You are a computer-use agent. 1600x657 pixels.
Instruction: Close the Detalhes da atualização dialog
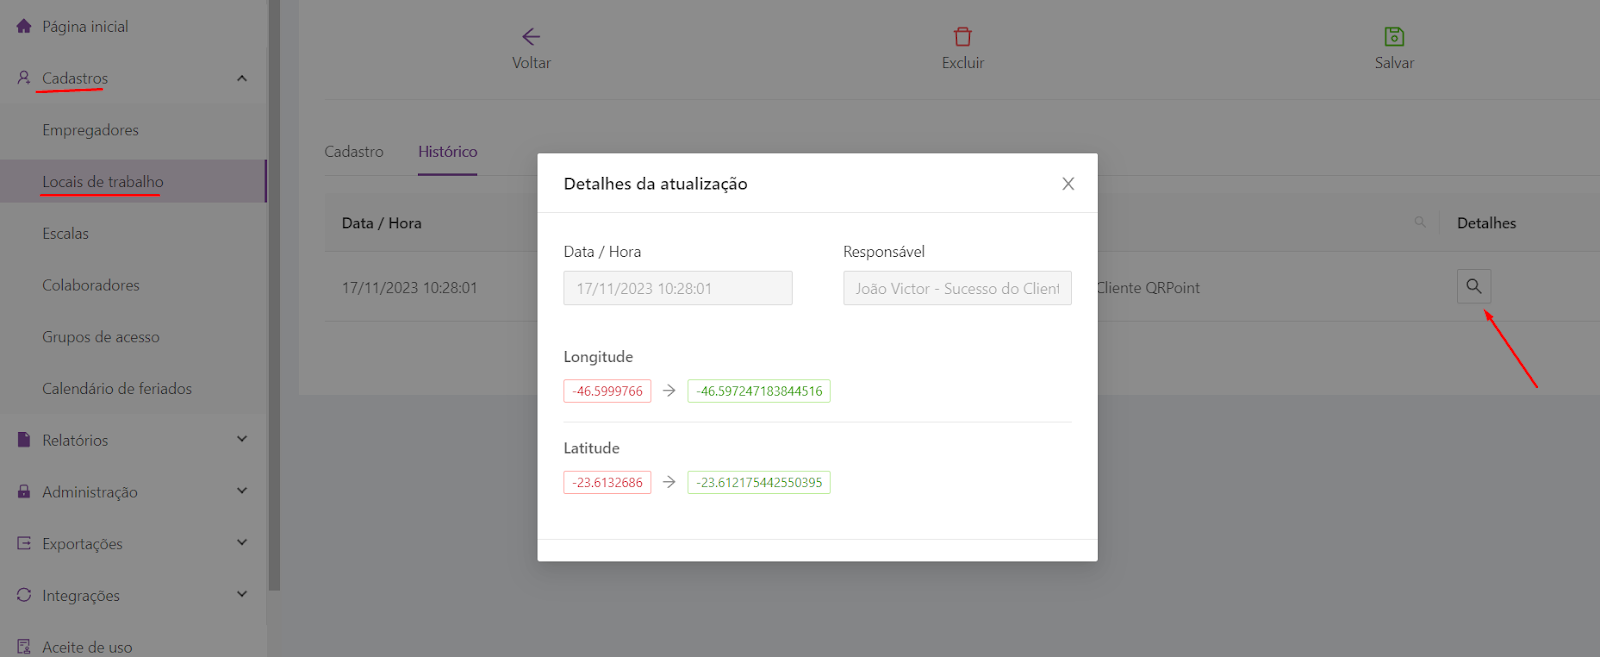pos(1068,184)
